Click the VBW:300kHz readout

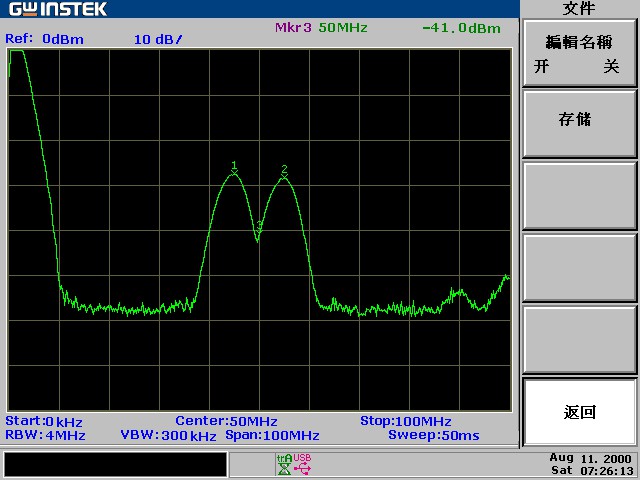[168, 436]
